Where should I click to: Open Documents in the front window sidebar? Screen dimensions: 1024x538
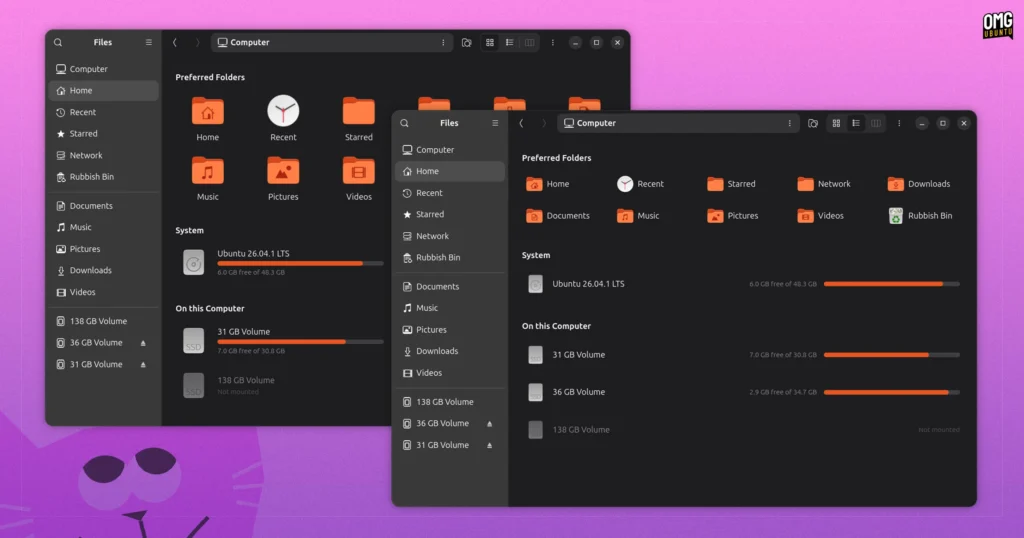tap(450, 286)
